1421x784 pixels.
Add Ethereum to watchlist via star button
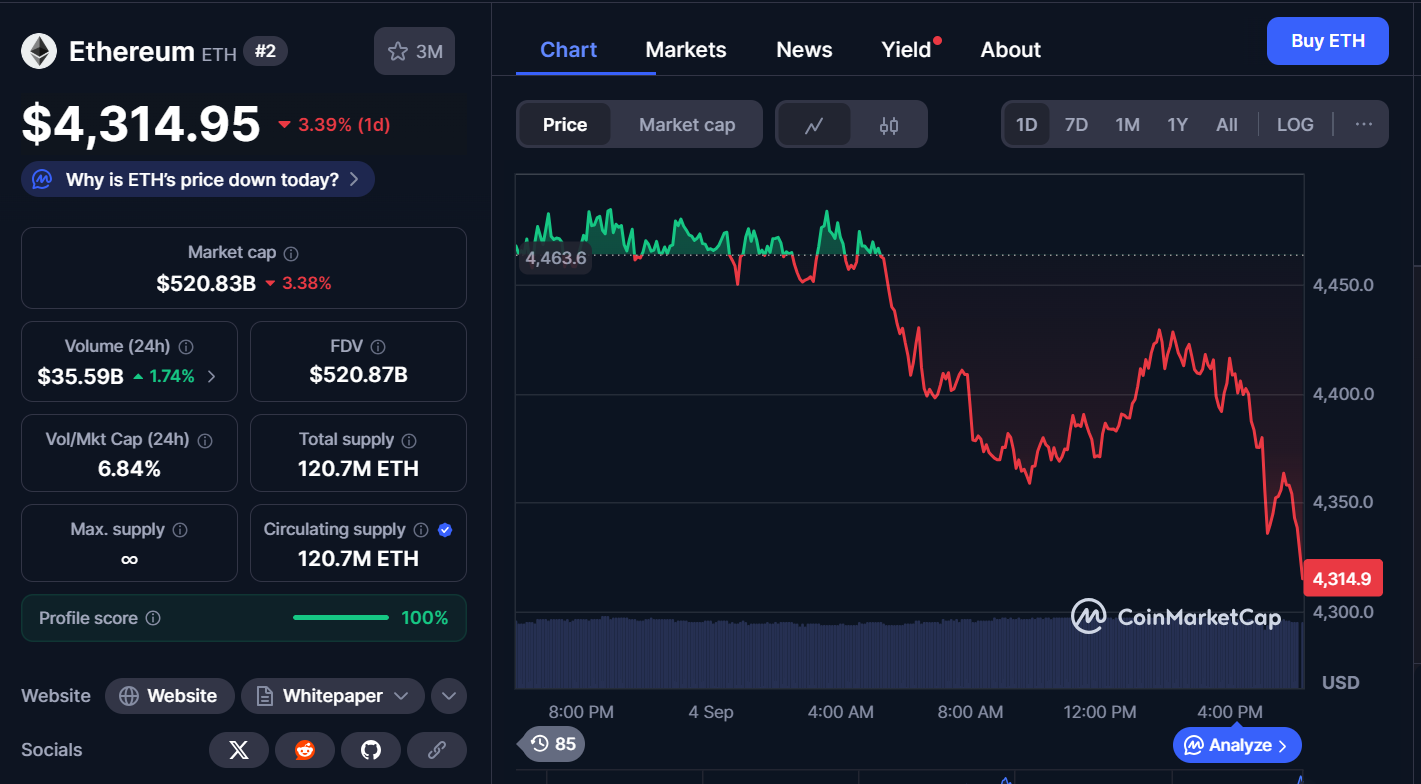click(414, 51)
